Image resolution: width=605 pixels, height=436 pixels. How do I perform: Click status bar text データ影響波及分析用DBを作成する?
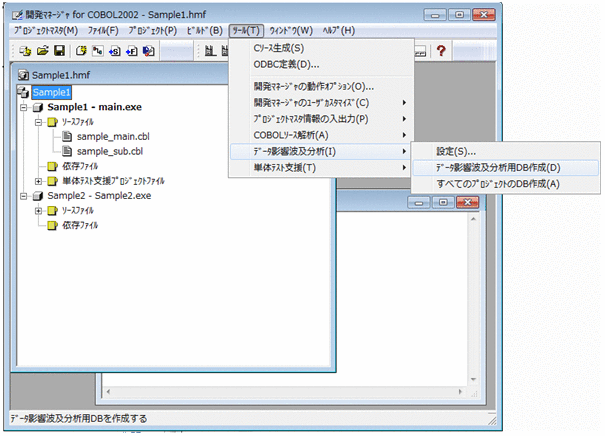pos(79,419)
